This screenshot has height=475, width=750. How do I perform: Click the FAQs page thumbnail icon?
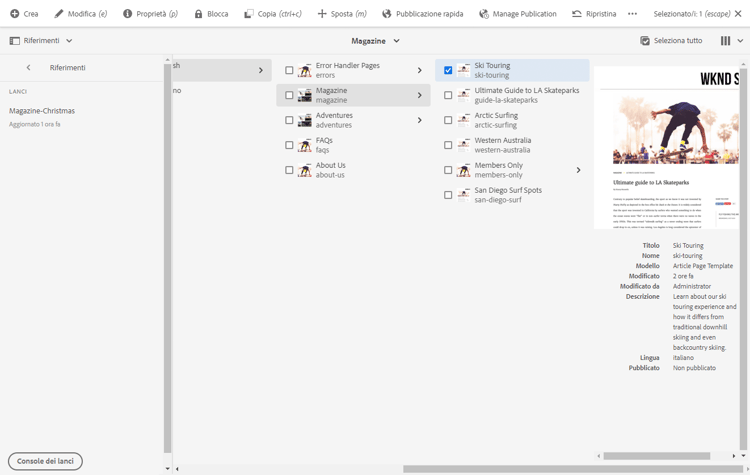[305, 145]
